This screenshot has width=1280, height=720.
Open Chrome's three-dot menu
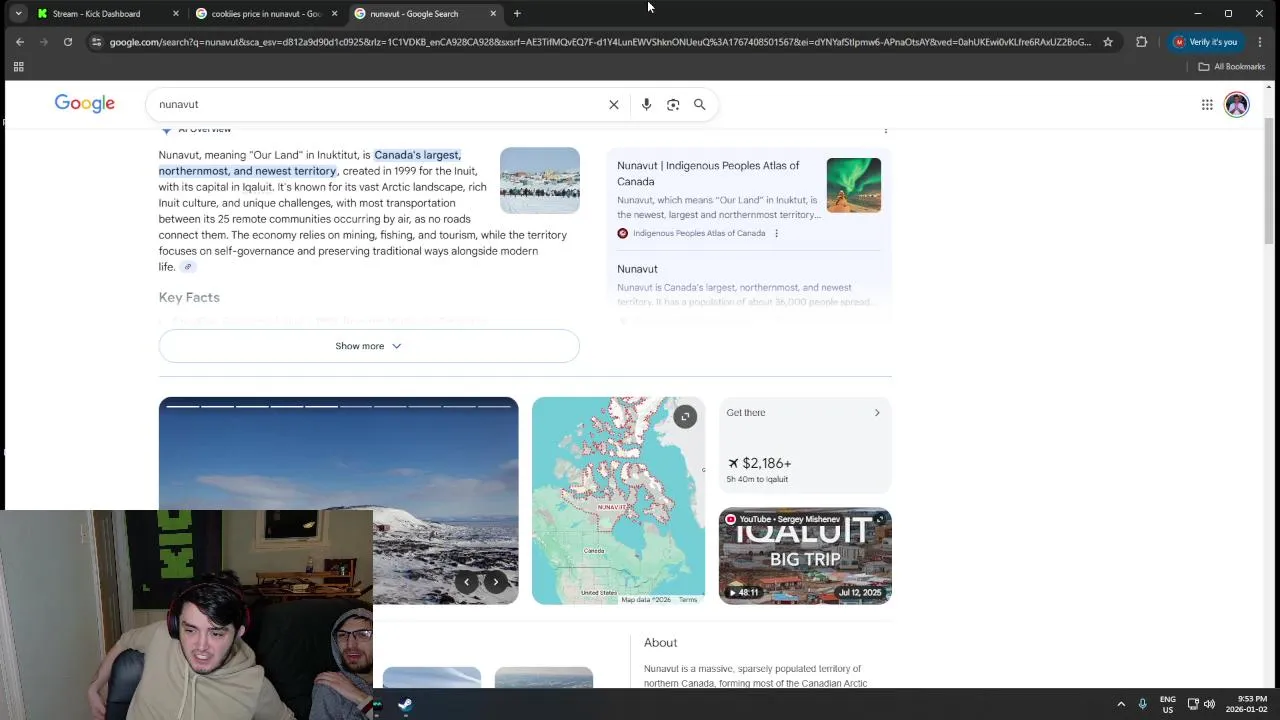(1260, 42)
